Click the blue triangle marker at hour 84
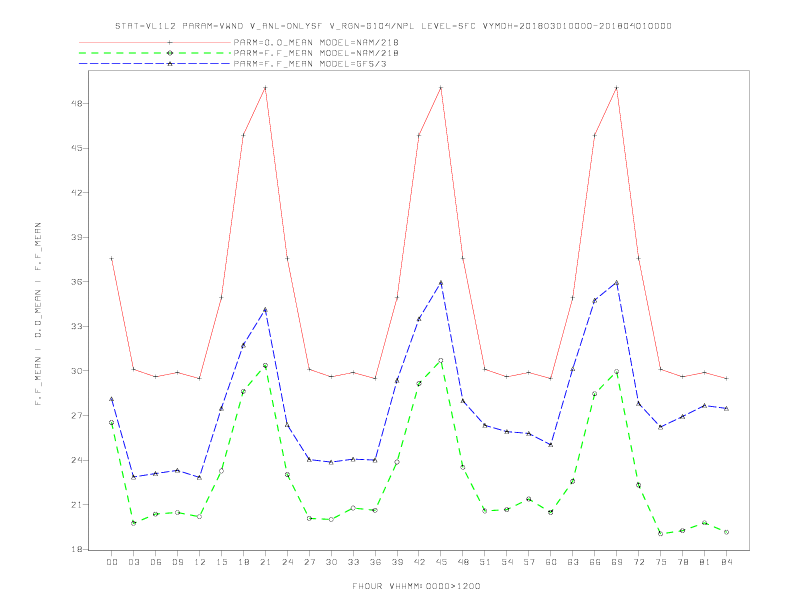The image size is (792, 612). 726,408
